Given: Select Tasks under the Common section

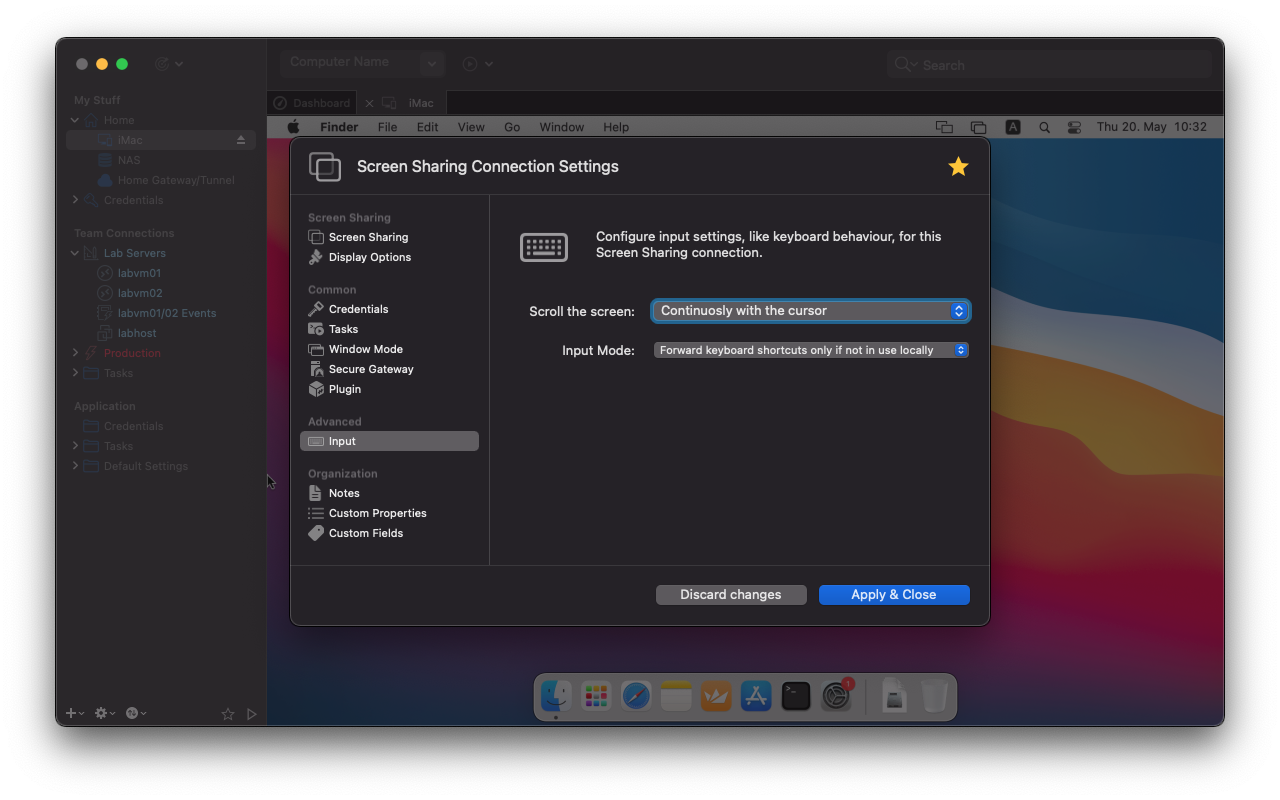Looking at the screenshot, I should pos(341,329).
